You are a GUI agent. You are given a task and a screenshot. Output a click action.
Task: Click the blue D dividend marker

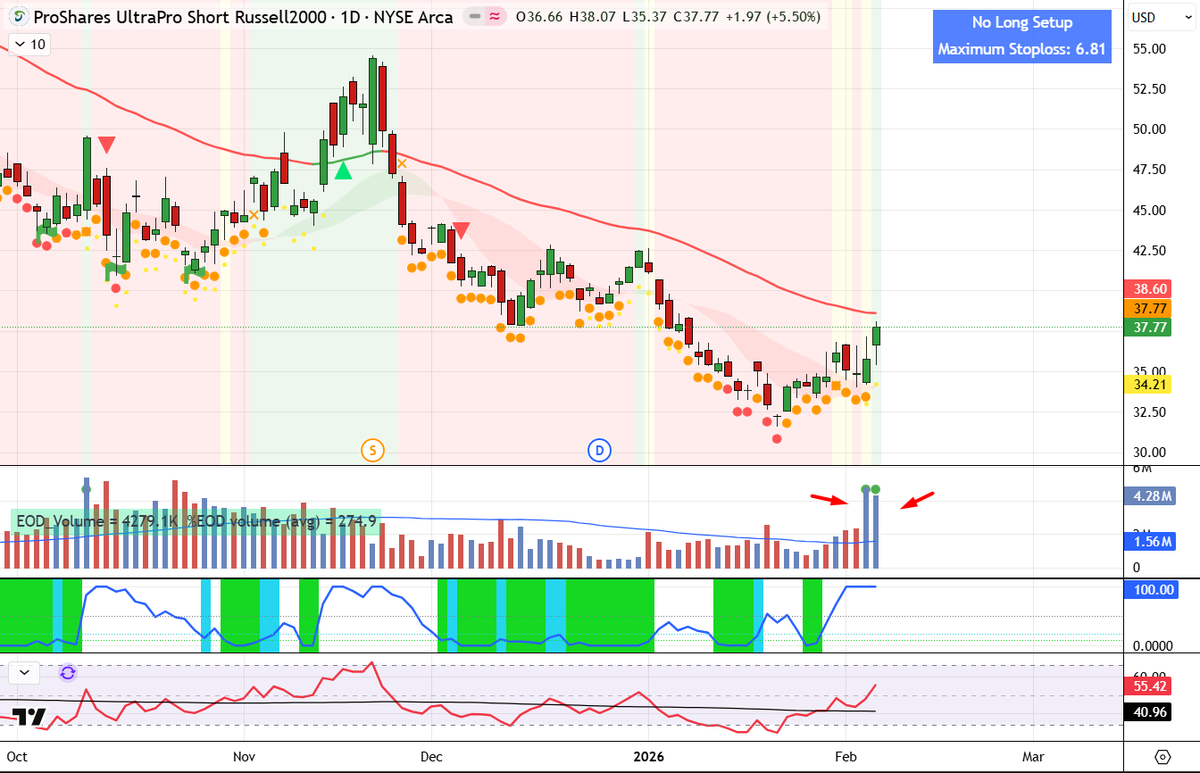coord(599,451)
